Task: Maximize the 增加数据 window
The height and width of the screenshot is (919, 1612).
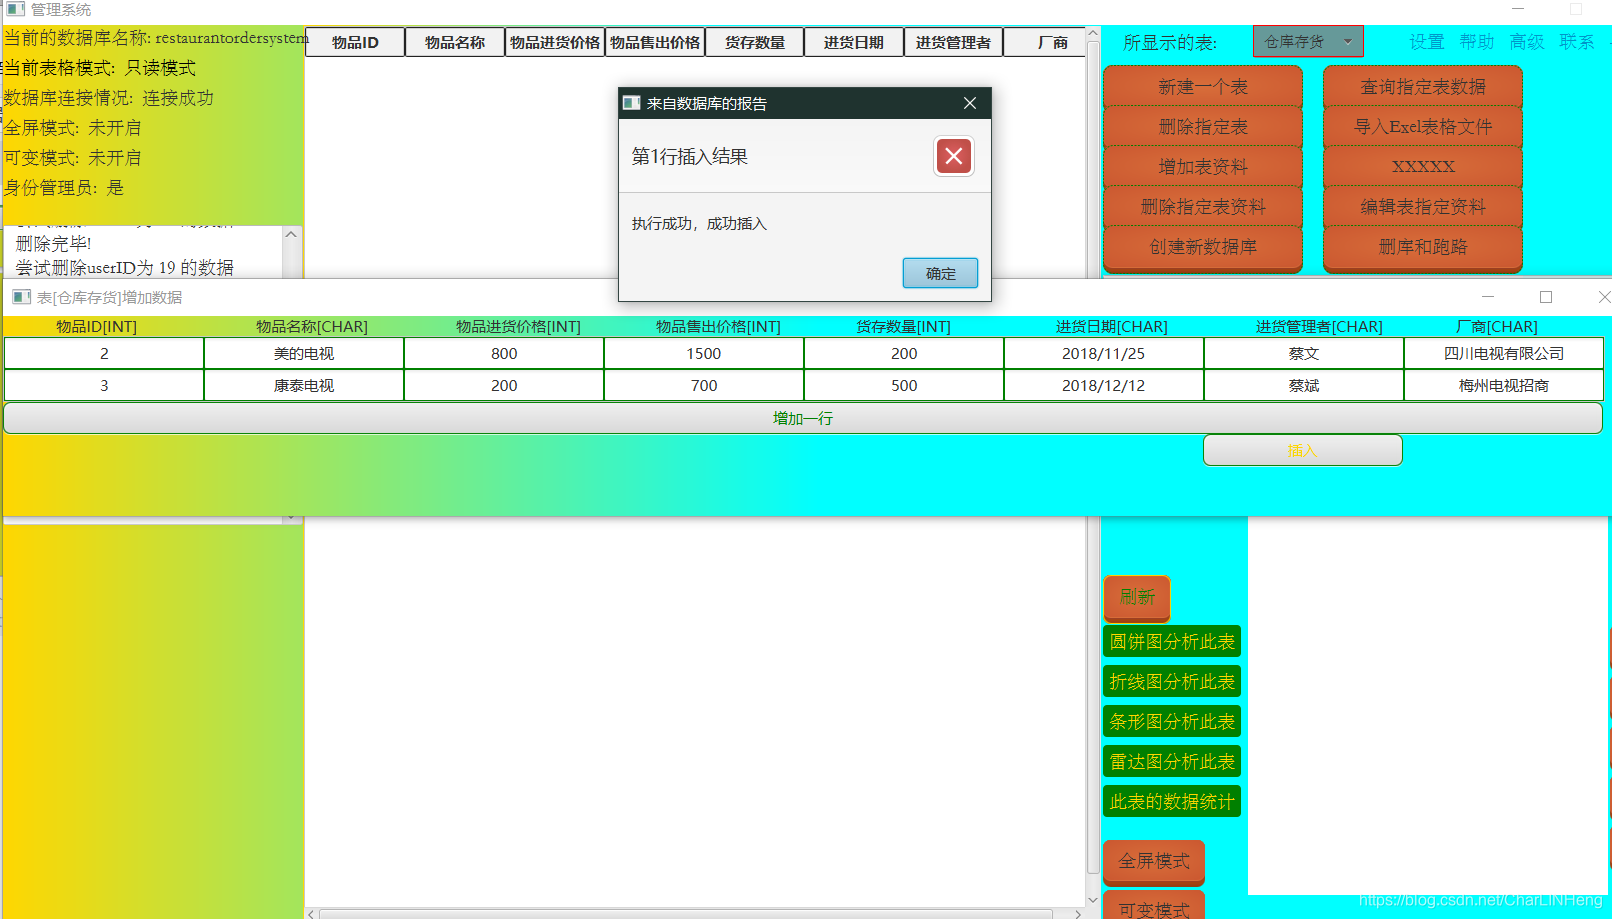Action: click(1546, 297)
